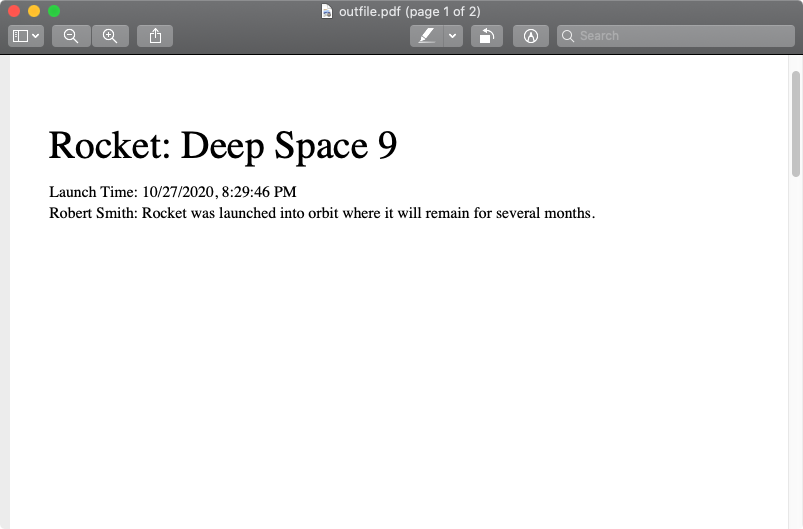This screenshot has height=529, width=803.
Task: Open the sidebar view menu button
Action: pos(26,36)
